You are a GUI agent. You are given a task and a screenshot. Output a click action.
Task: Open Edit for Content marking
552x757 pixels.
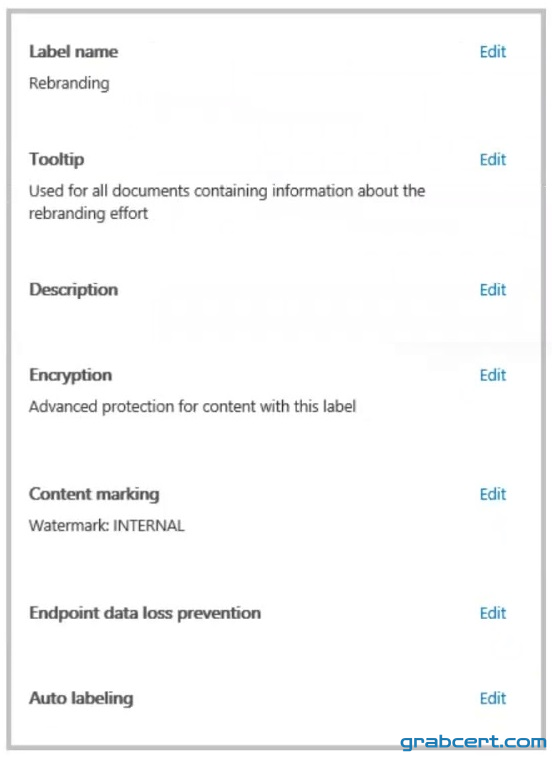[x=493, y=494]
